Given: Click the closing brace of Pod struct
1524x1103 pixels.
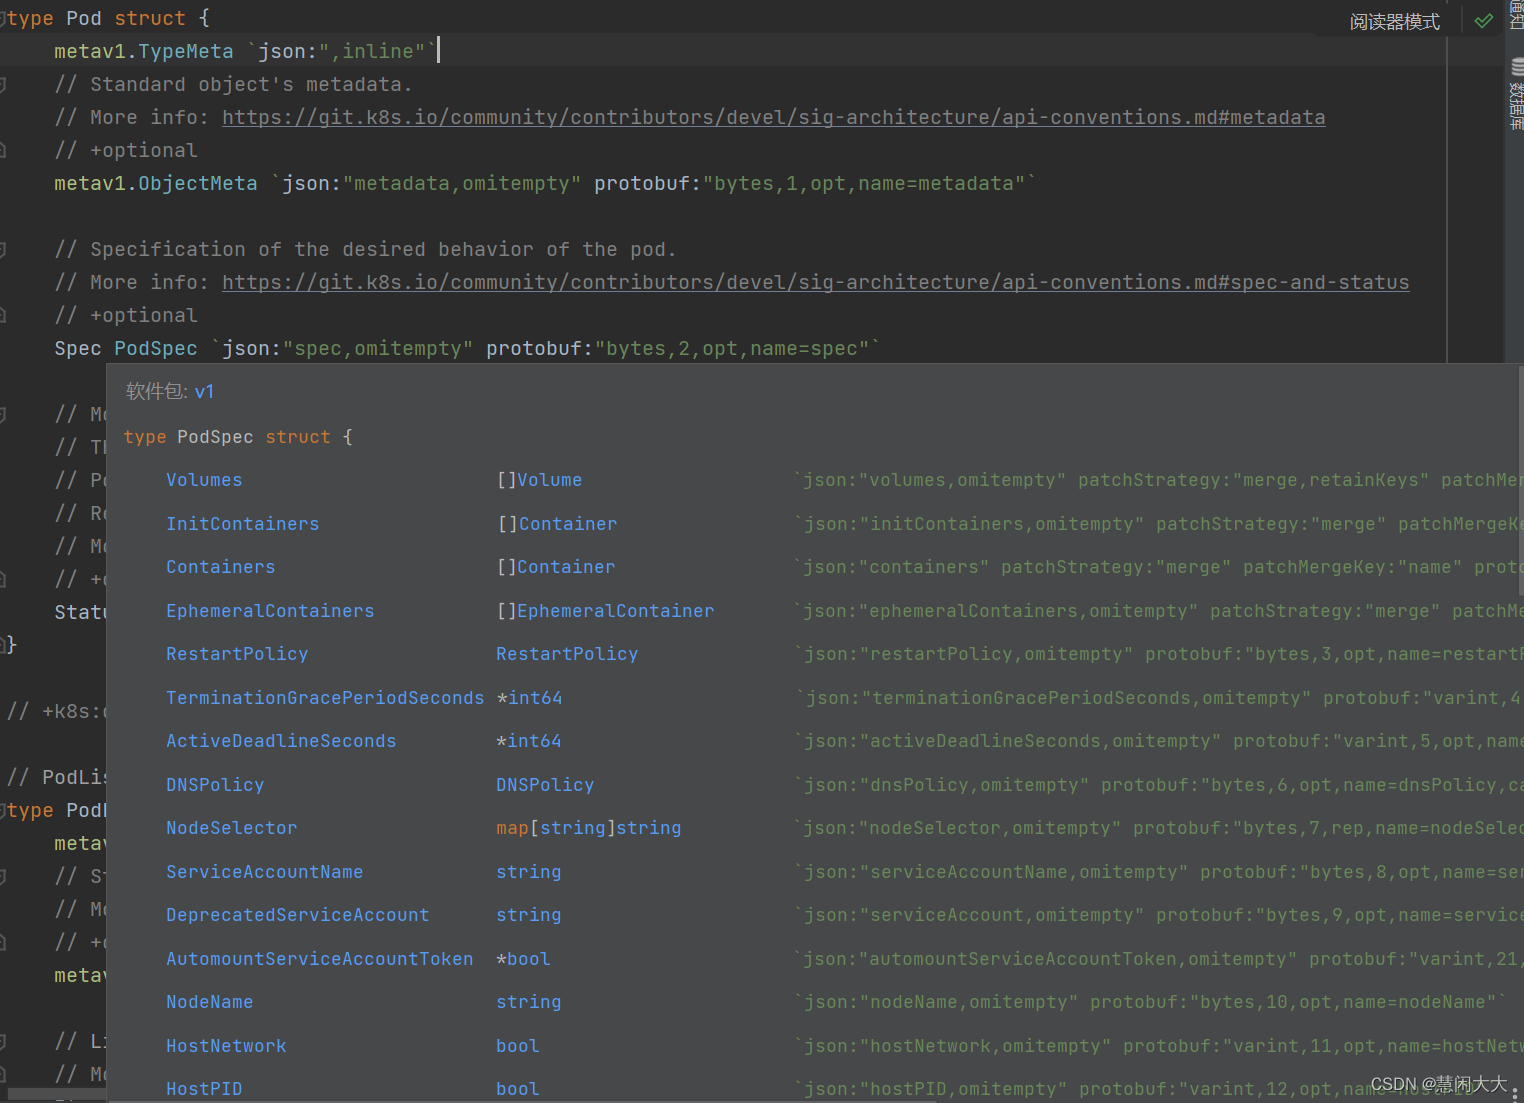Looking at the screenshot, I should [11, 645].
